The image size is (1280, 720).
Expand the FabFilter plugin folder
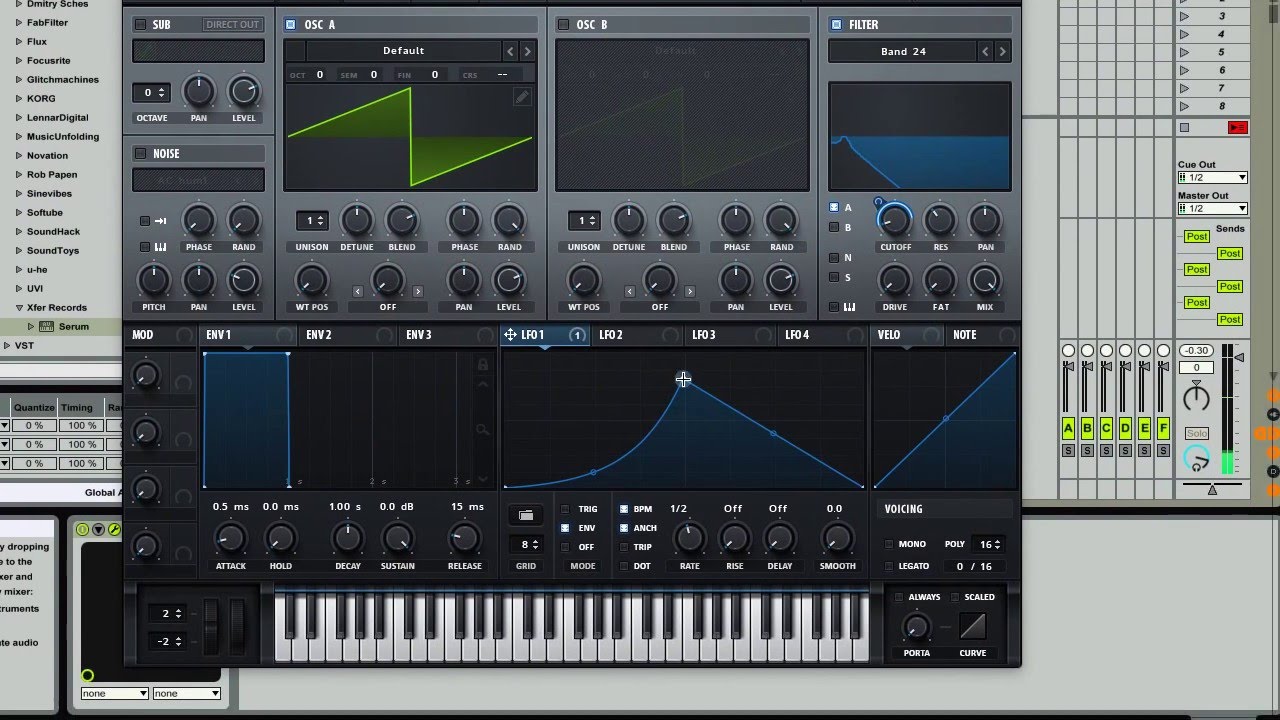click(x=19, y=23)
